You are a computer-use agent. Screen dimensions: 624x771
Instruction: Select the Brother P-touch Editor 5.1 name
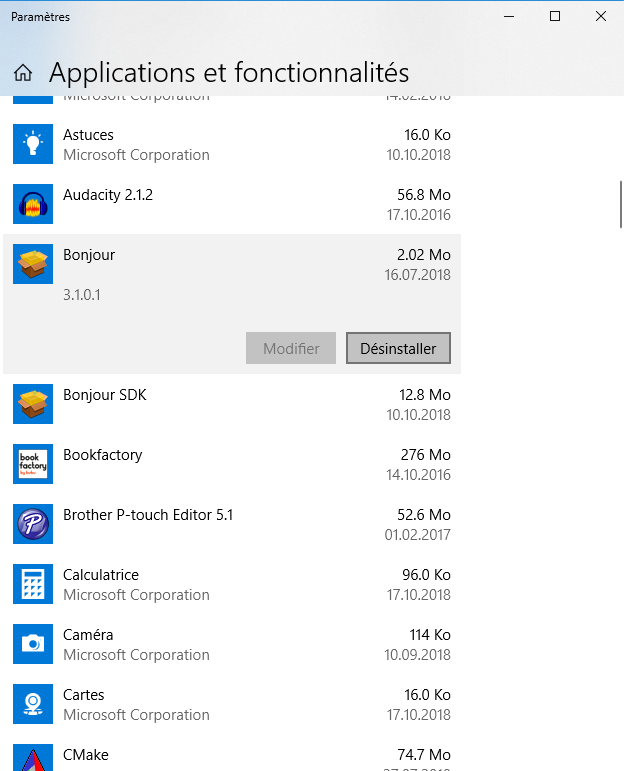[x=148, y=515]
